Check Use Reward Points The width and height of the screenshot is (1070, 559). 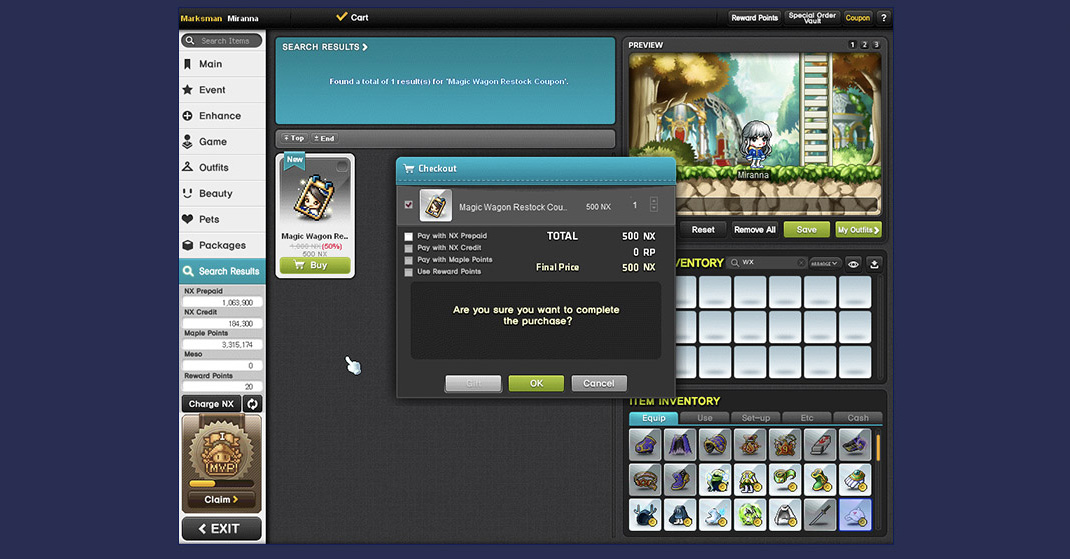click(x=409, y=272)
